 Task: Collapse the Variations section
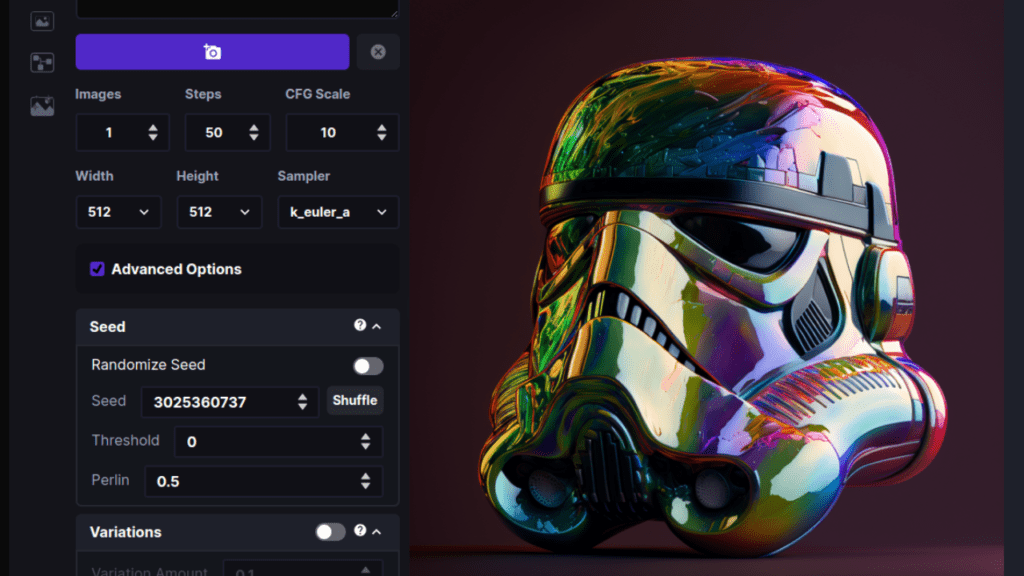[x=376, y=531]
